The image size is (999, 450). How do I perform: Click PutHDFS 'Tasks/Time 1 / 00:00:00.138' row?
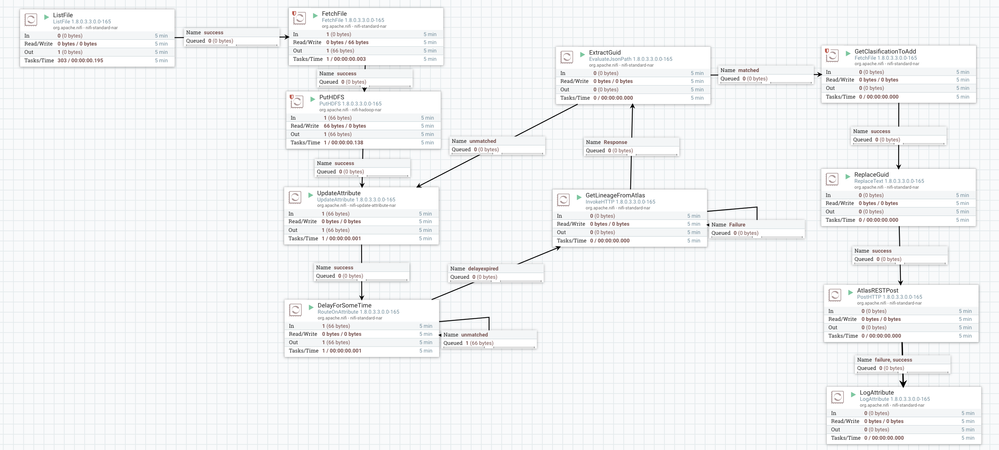363,143
